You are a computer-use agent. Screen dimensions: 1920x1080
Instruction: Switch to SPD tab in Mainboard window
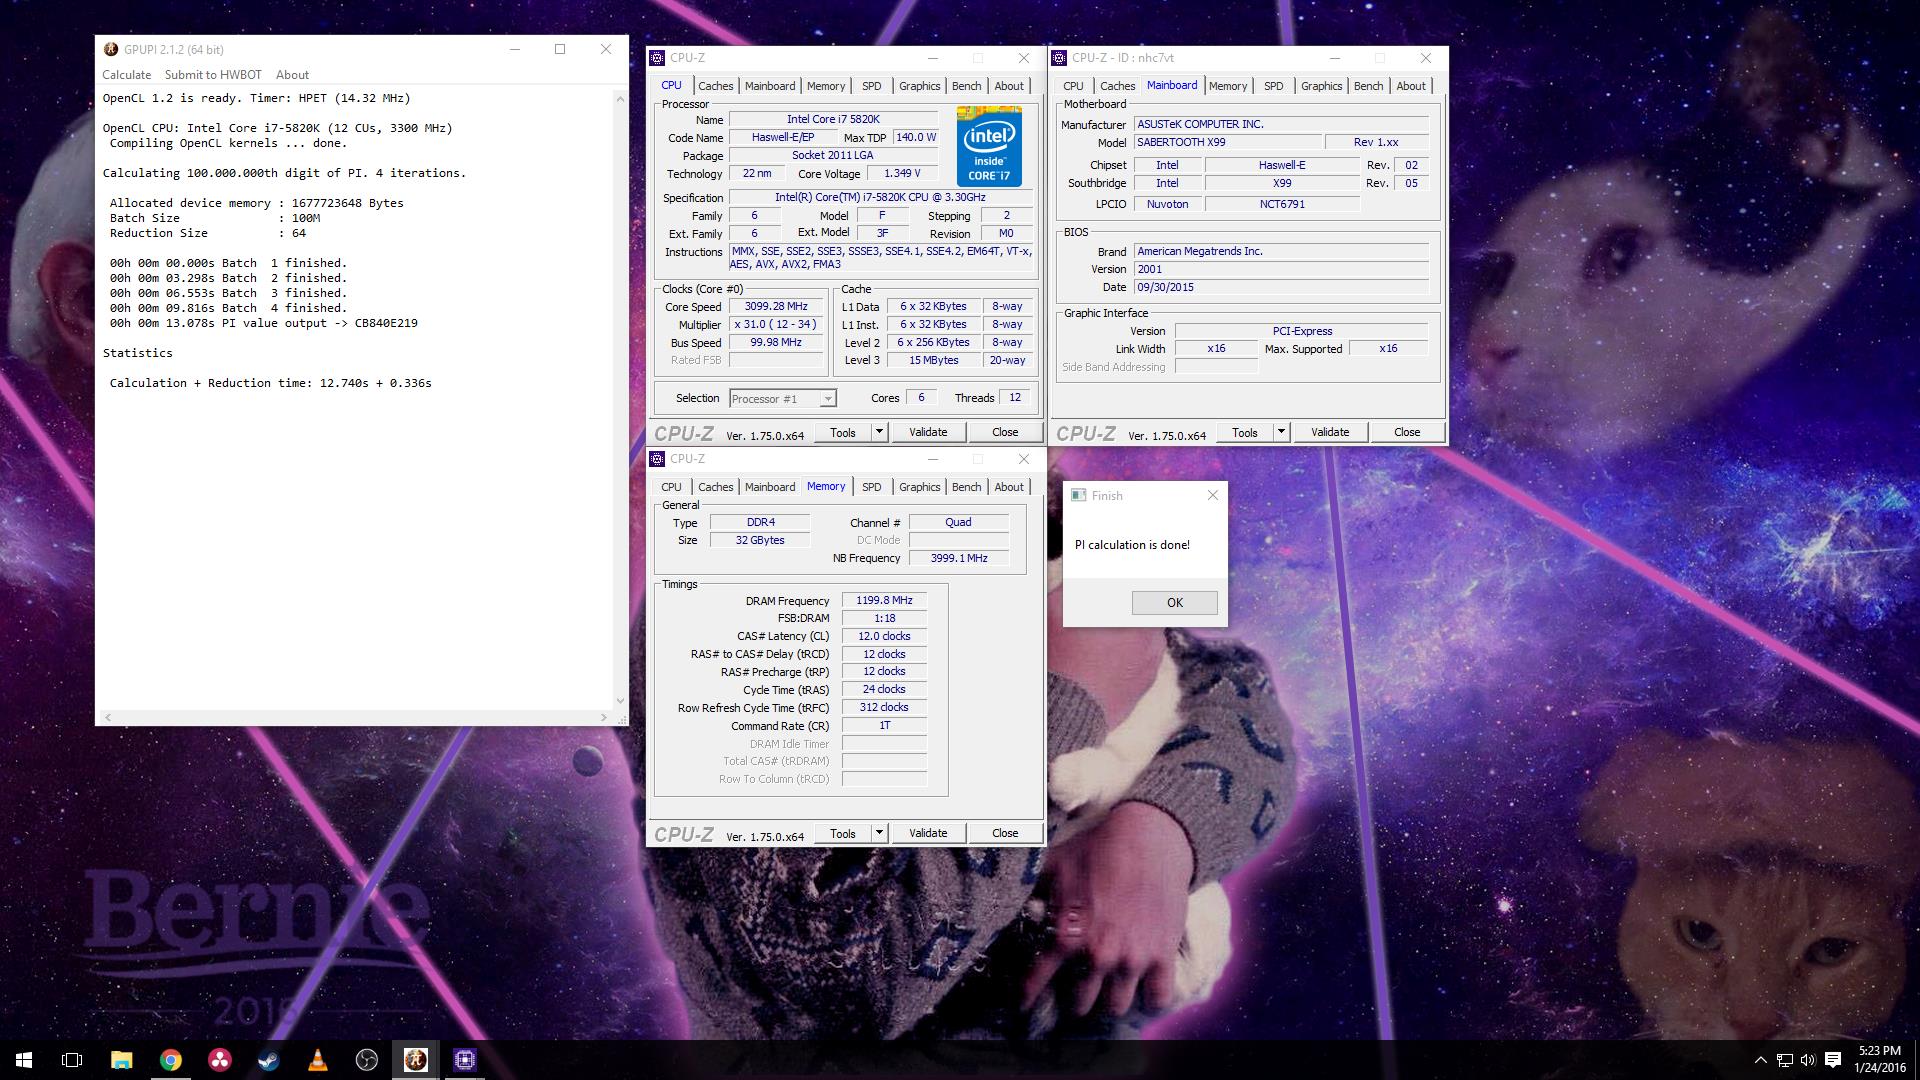click(1274, 86)
